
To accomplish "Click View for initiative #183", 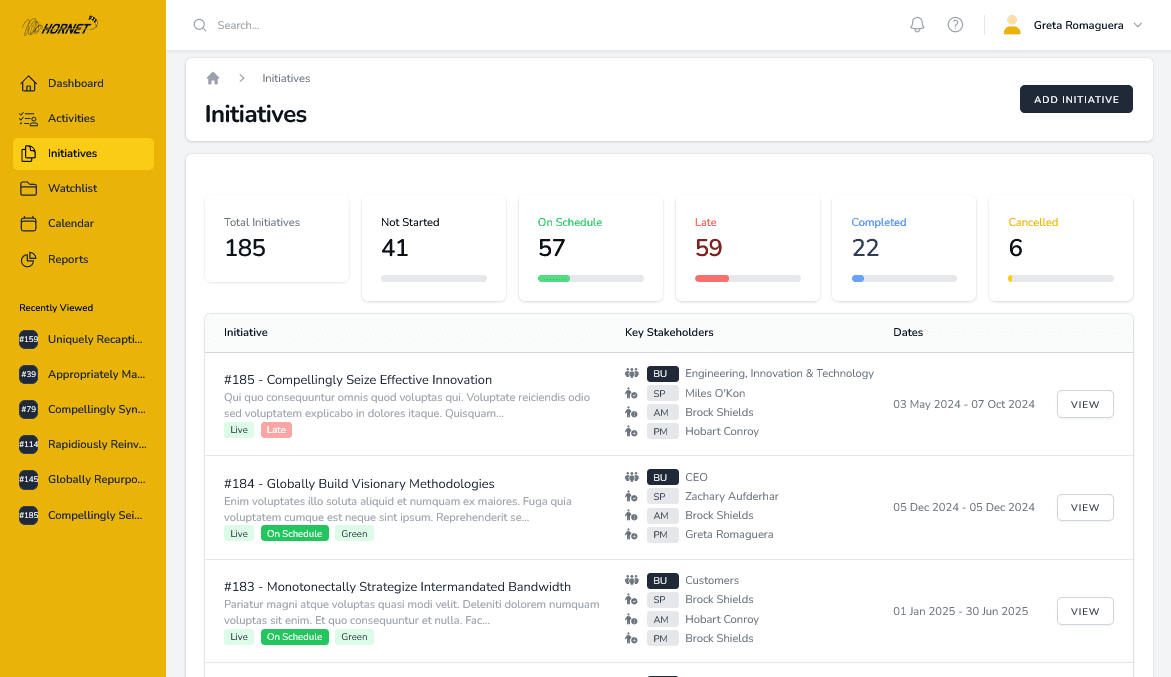I will [x=1084, y=611].
